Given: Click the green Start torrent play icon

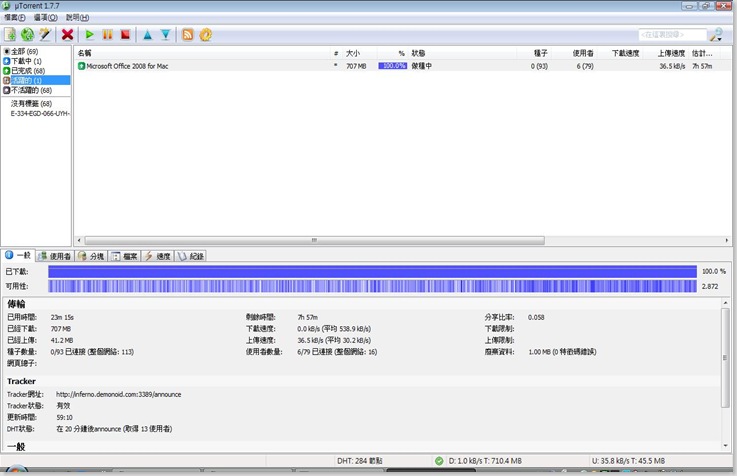Looking at the screenshot, I should pos(89,34).
